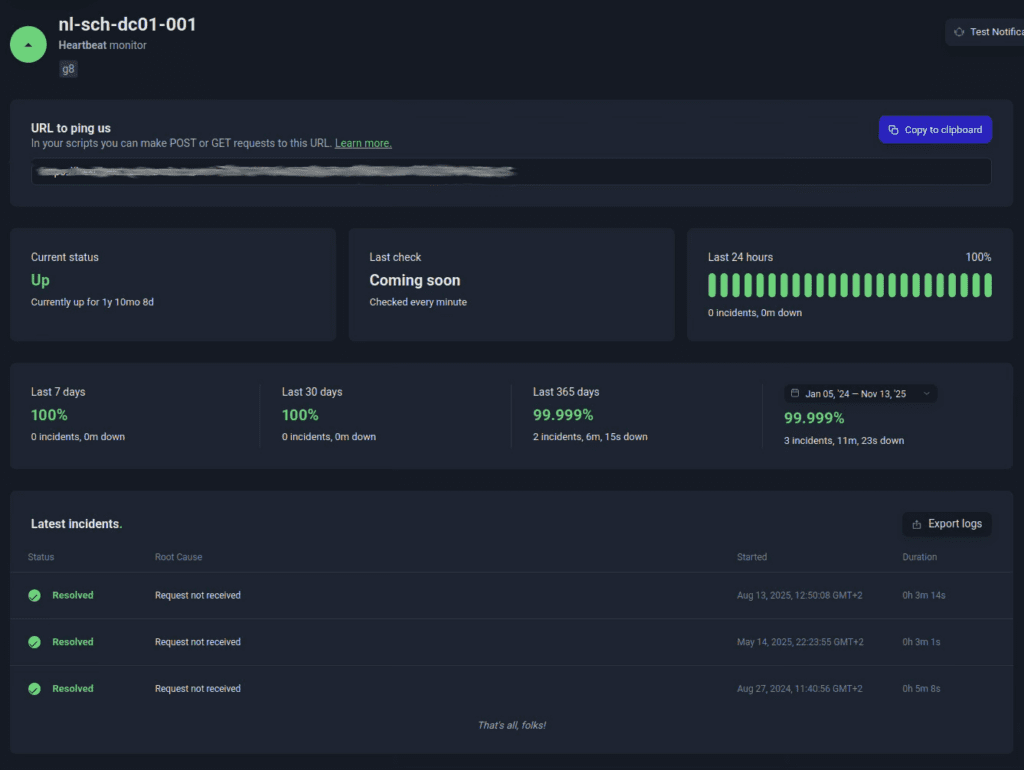
Task: Click the Resolved label on the first incident
Action: (70, 595)
